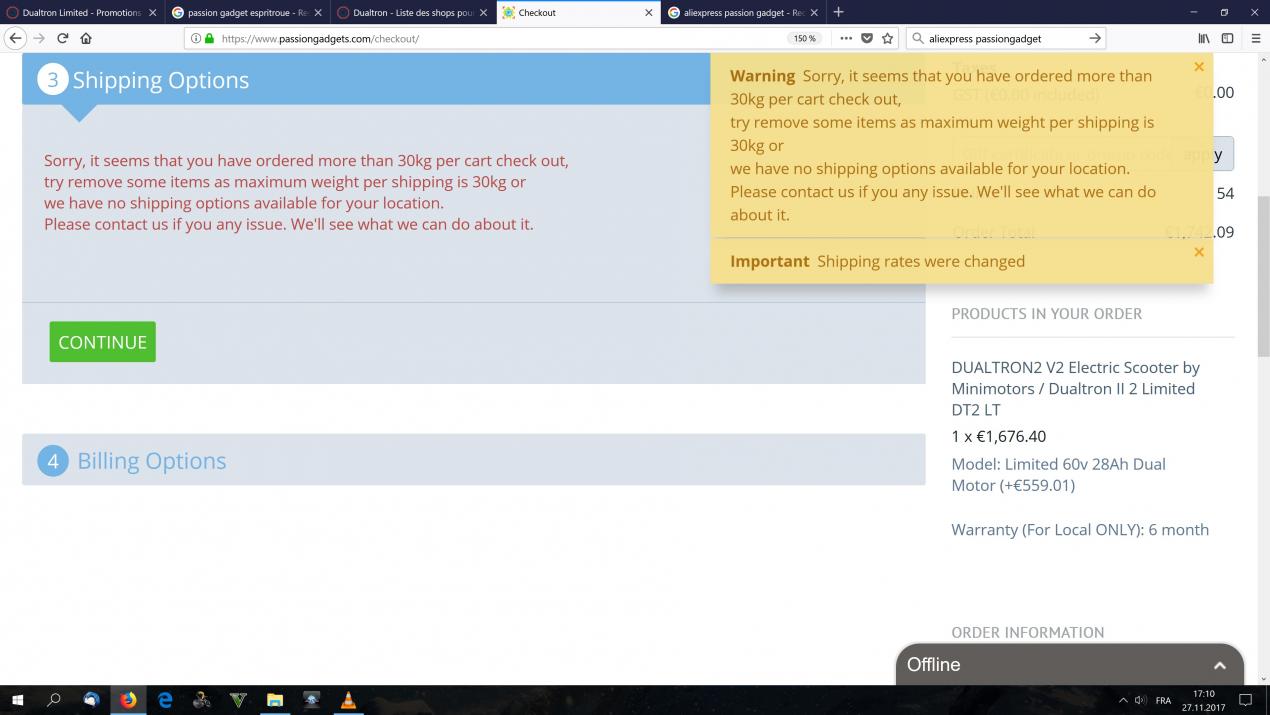This screenshot has width=1270, height=715.
Task: Close the Dualtron Limited - Promotions tab
Action: pos(152,13)
